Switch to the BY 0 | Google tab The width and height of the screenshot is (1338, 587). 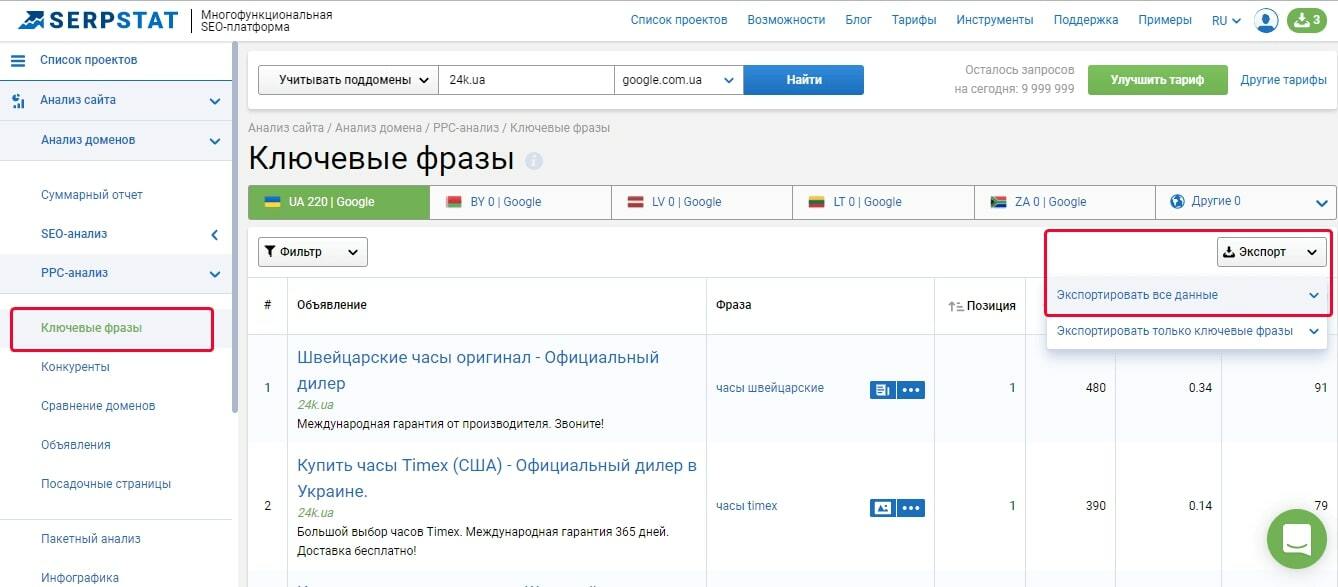coord(521,202)
